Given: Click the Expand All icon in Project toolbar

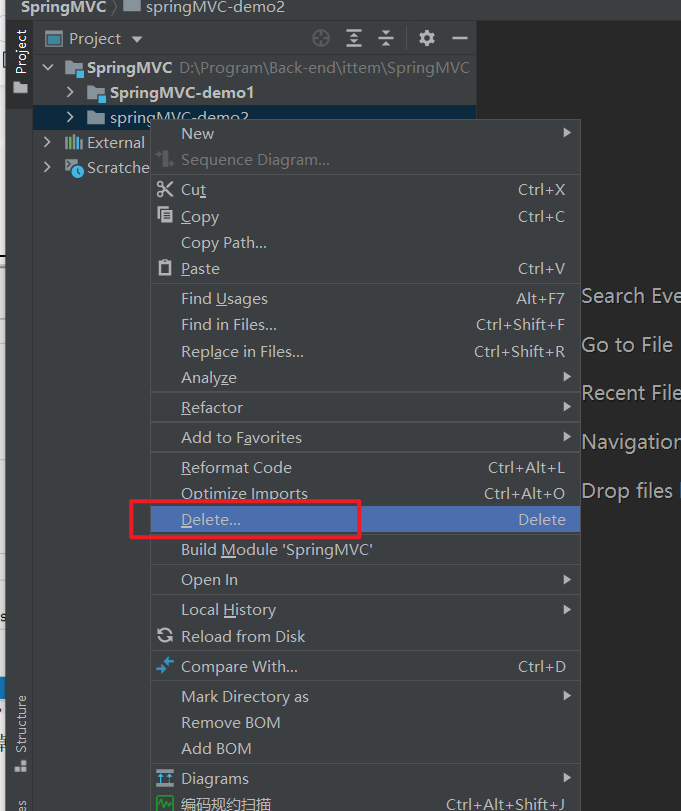Looking at the screenshot, I should click(x=354, y=38).
